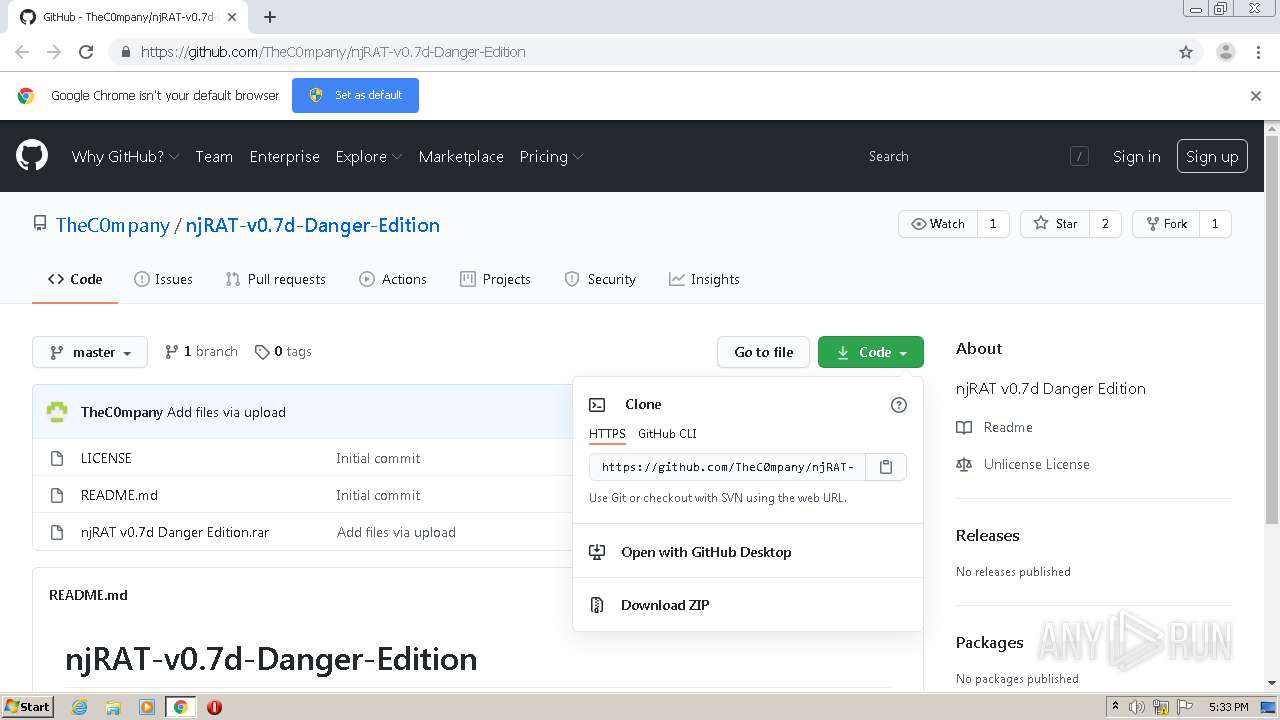Bookmark this page with star icon

pos(1186,52)
